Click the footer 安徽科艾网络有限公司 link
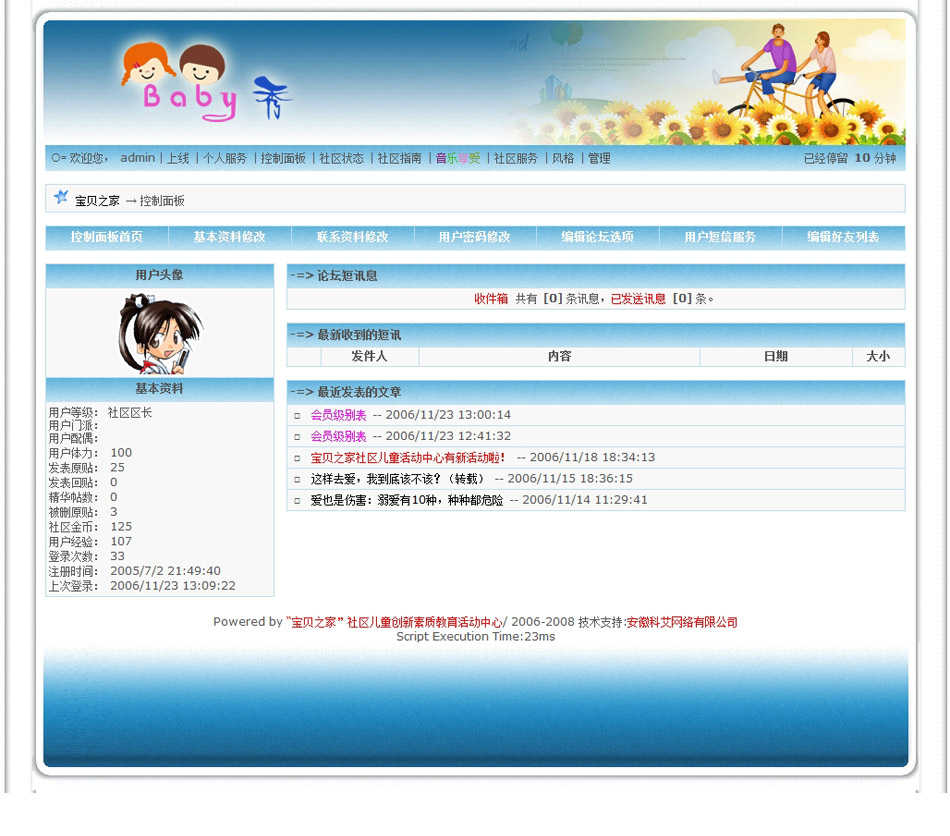 pyautogui.click(x=682, y=622)
